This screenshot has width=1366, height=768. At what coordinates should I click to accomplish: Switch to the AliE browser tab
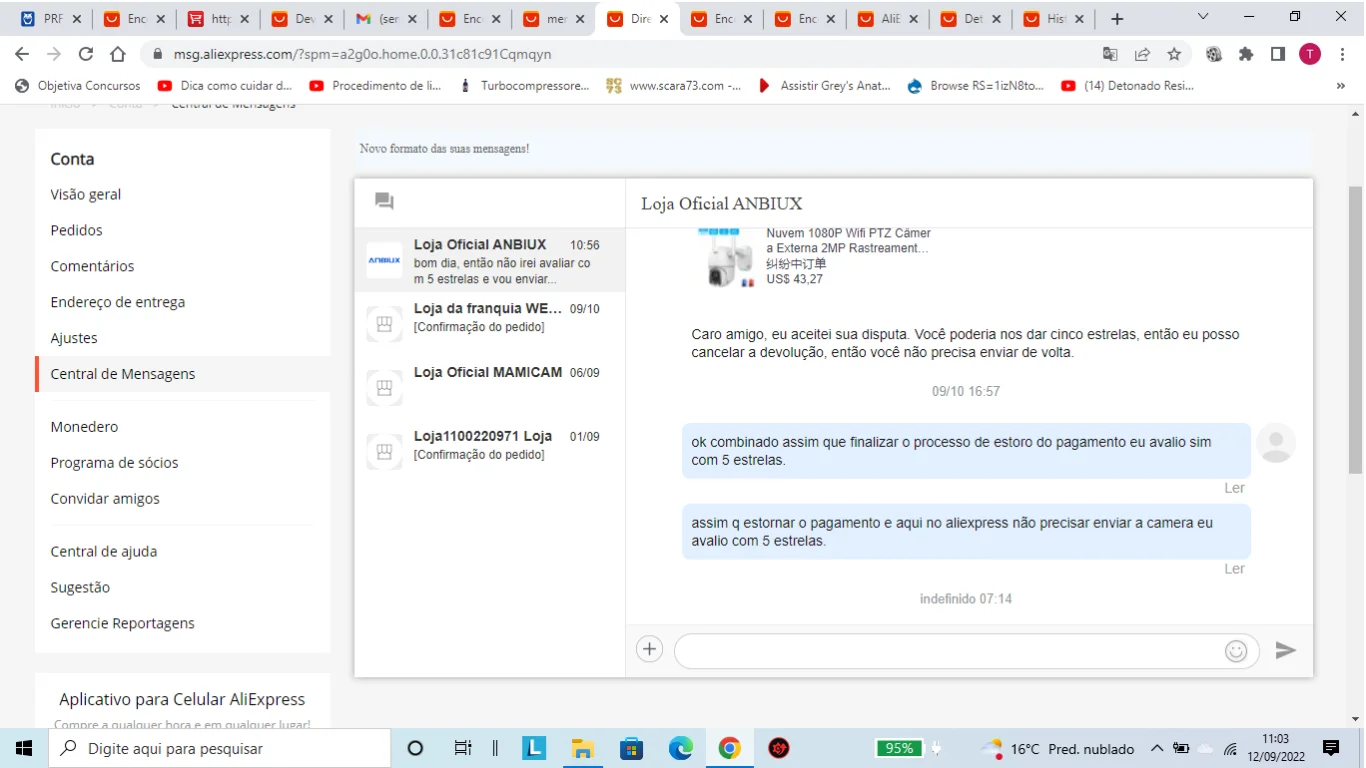[890, 19]
